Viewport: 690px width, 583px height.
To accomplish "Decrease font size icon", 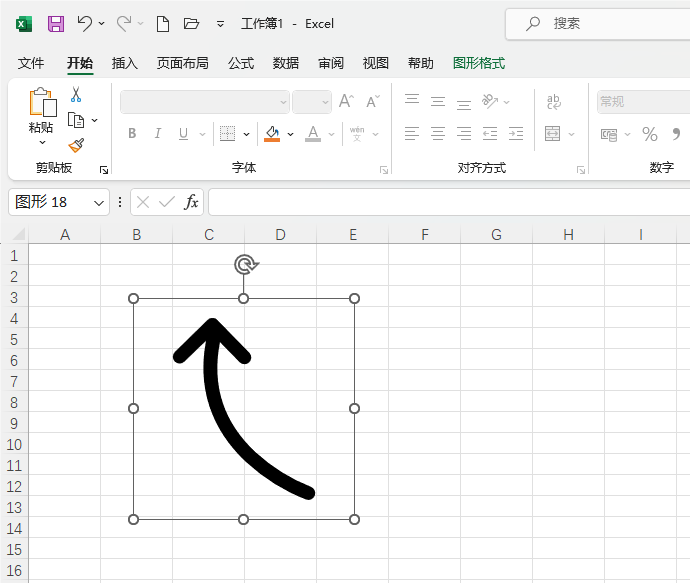I will click(373, 101).
